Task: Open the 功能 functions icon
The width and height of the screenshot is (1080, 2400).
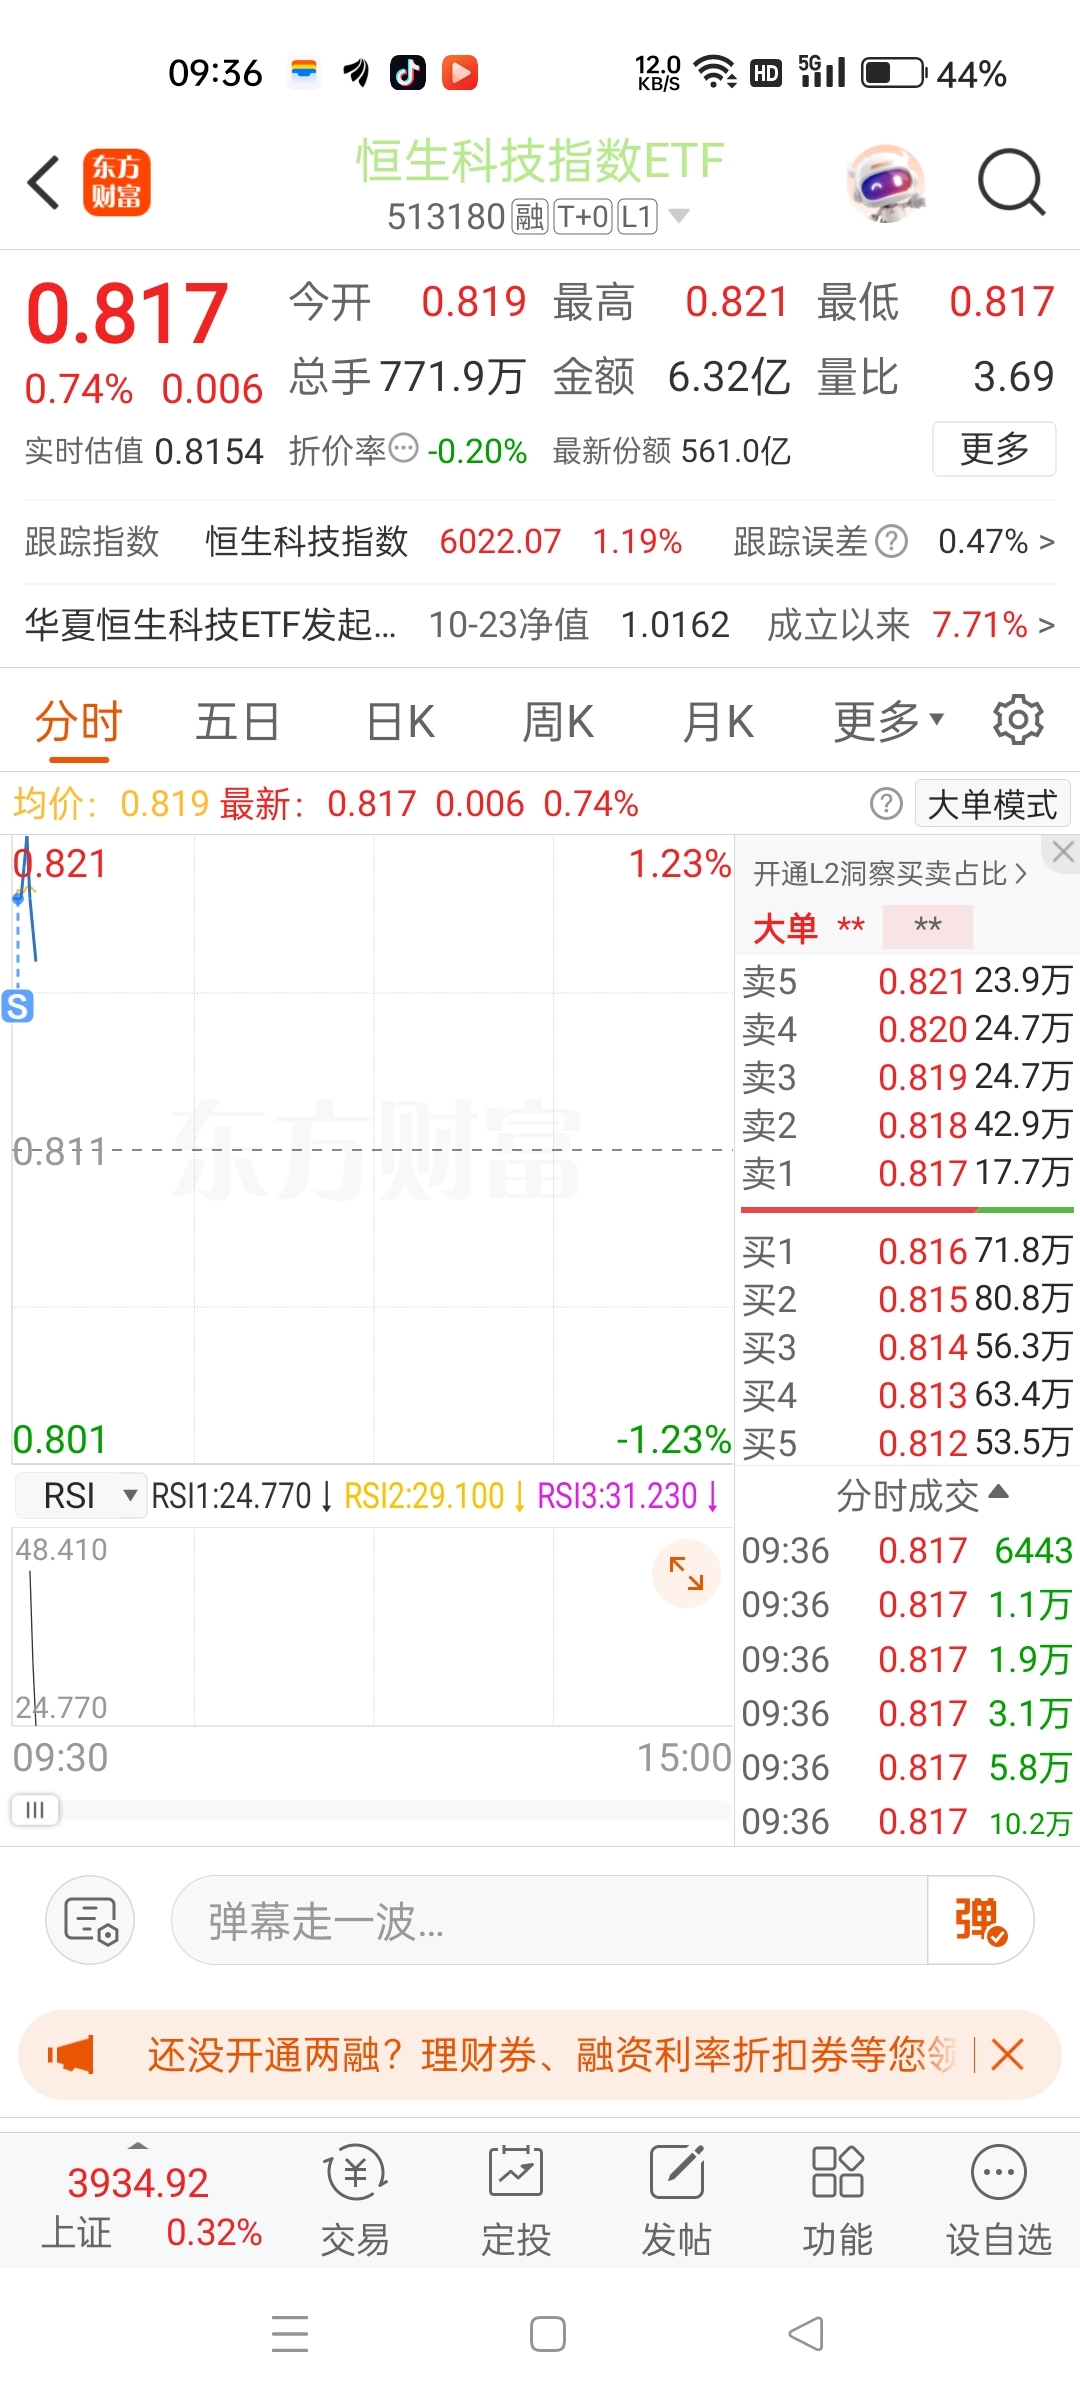Action: point(838,2200)
